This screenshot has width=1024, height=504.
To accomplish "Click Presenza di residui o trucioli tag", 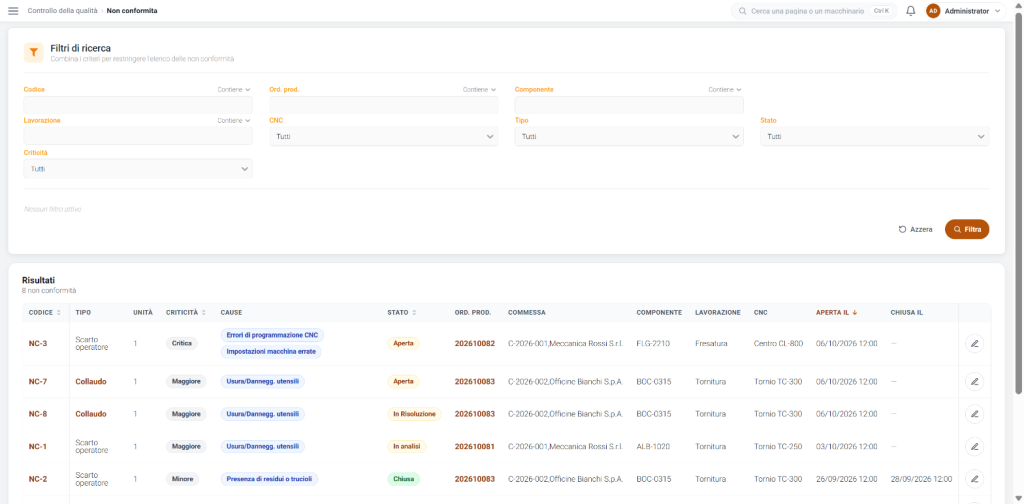I will (269, 479).
